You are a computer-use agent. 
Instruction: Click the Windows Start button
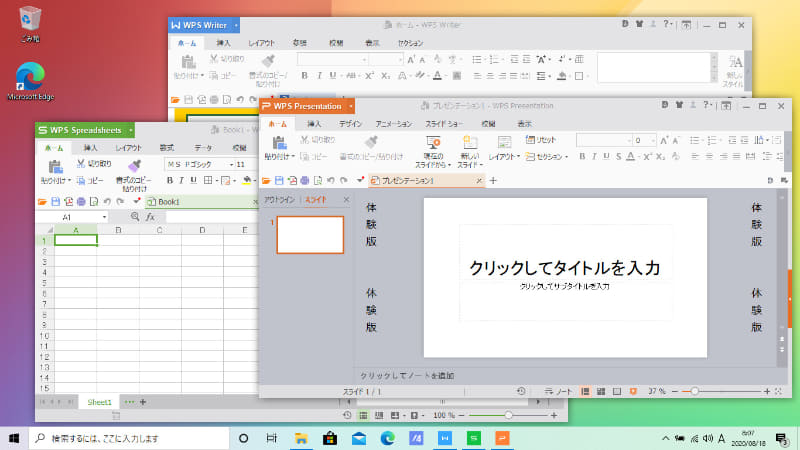point(14,438)
